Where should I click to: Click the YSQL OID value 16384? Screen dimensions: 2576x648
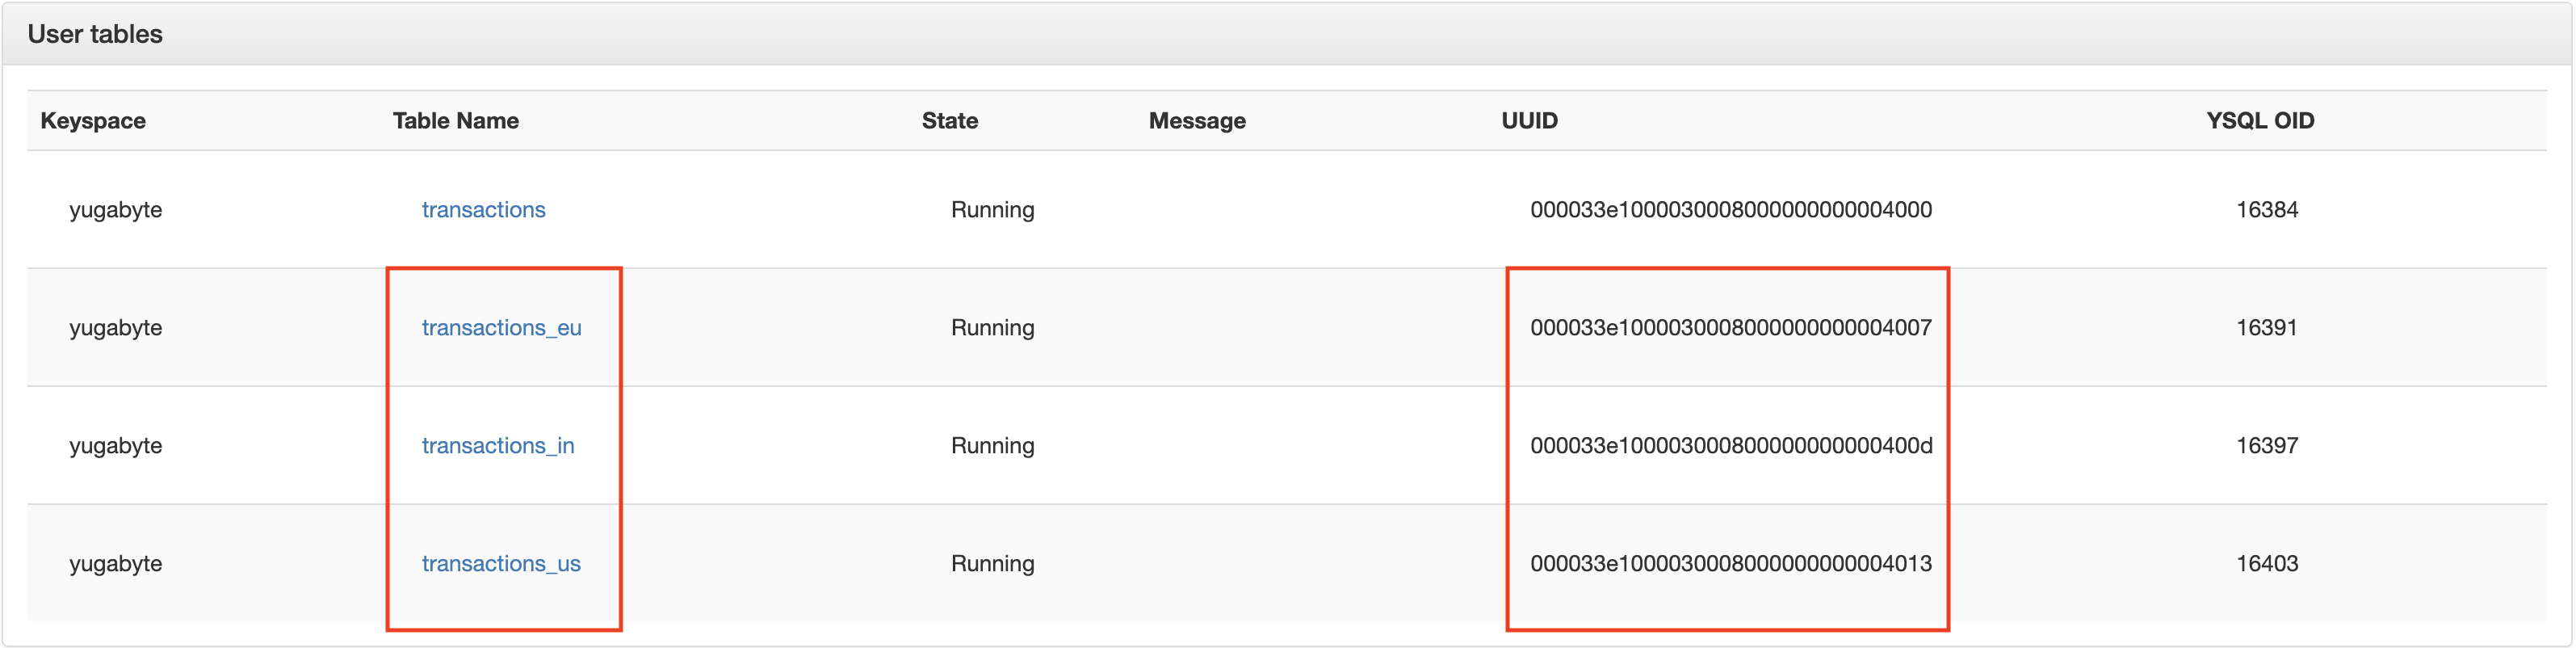(2266, 210)
